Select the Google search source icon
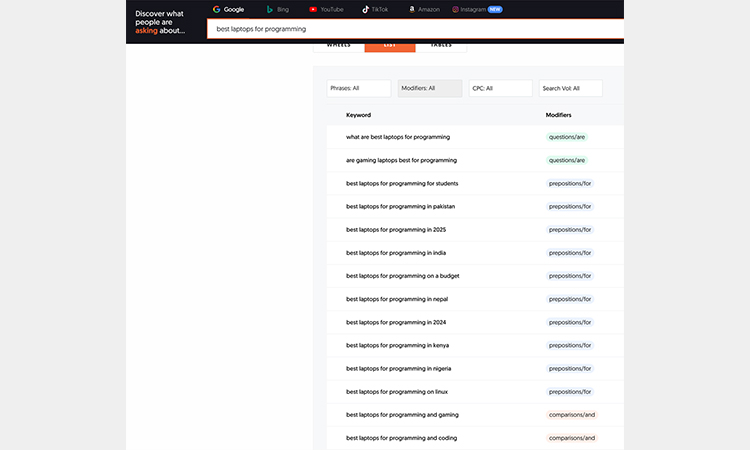 [217, 9]
